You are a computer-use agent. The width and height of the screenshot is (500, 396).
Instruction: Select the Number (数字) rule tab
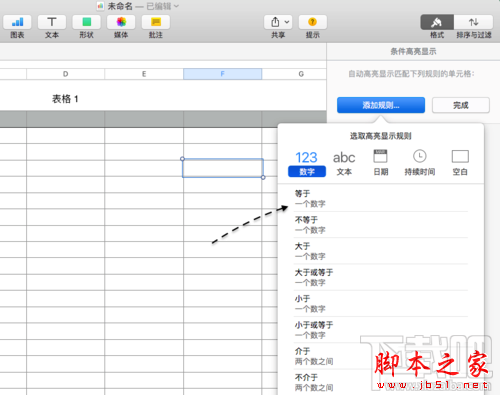[x=307, y=163]
